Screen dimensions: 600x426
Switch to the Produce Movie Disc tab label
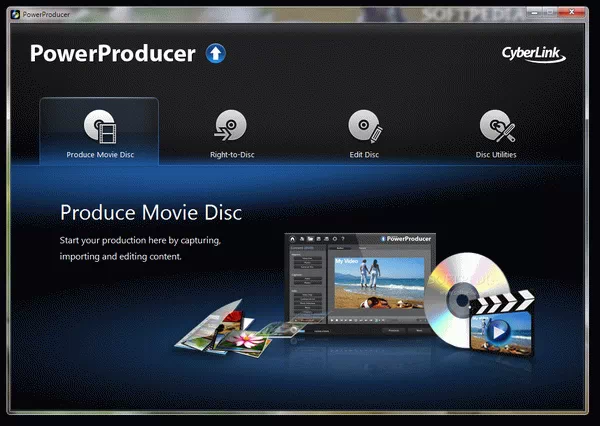click(99, 155)
